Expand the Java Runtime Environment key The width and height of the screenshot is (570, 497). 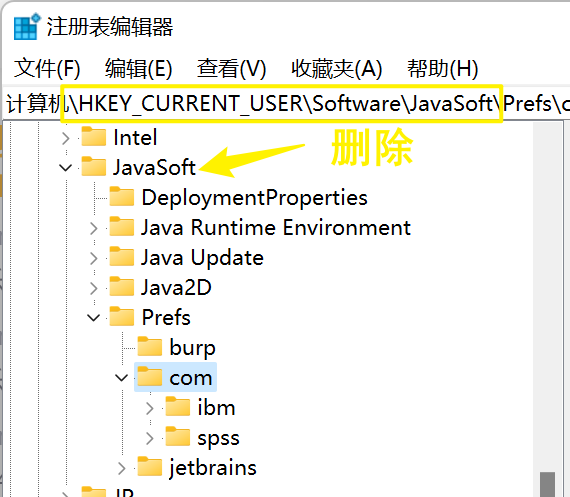pyautogui.click(x=94, y=228)
